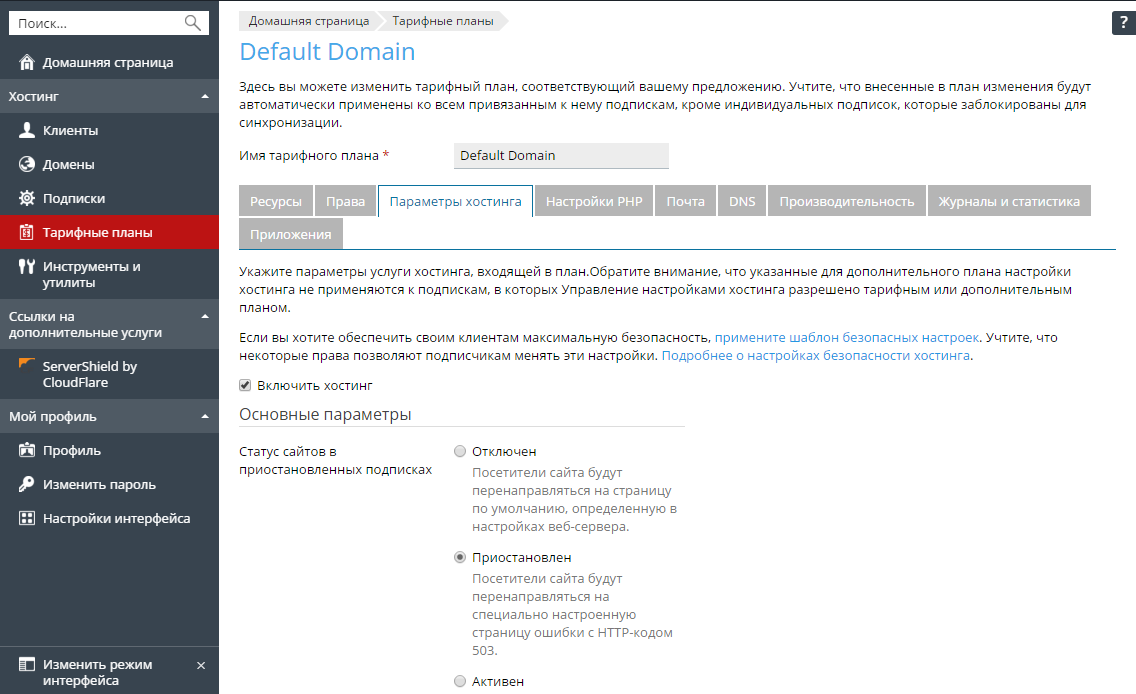Collapse the Мой профиль sidebar section
This screenshot has height=694, width=1136.
[x=205, y=417]
